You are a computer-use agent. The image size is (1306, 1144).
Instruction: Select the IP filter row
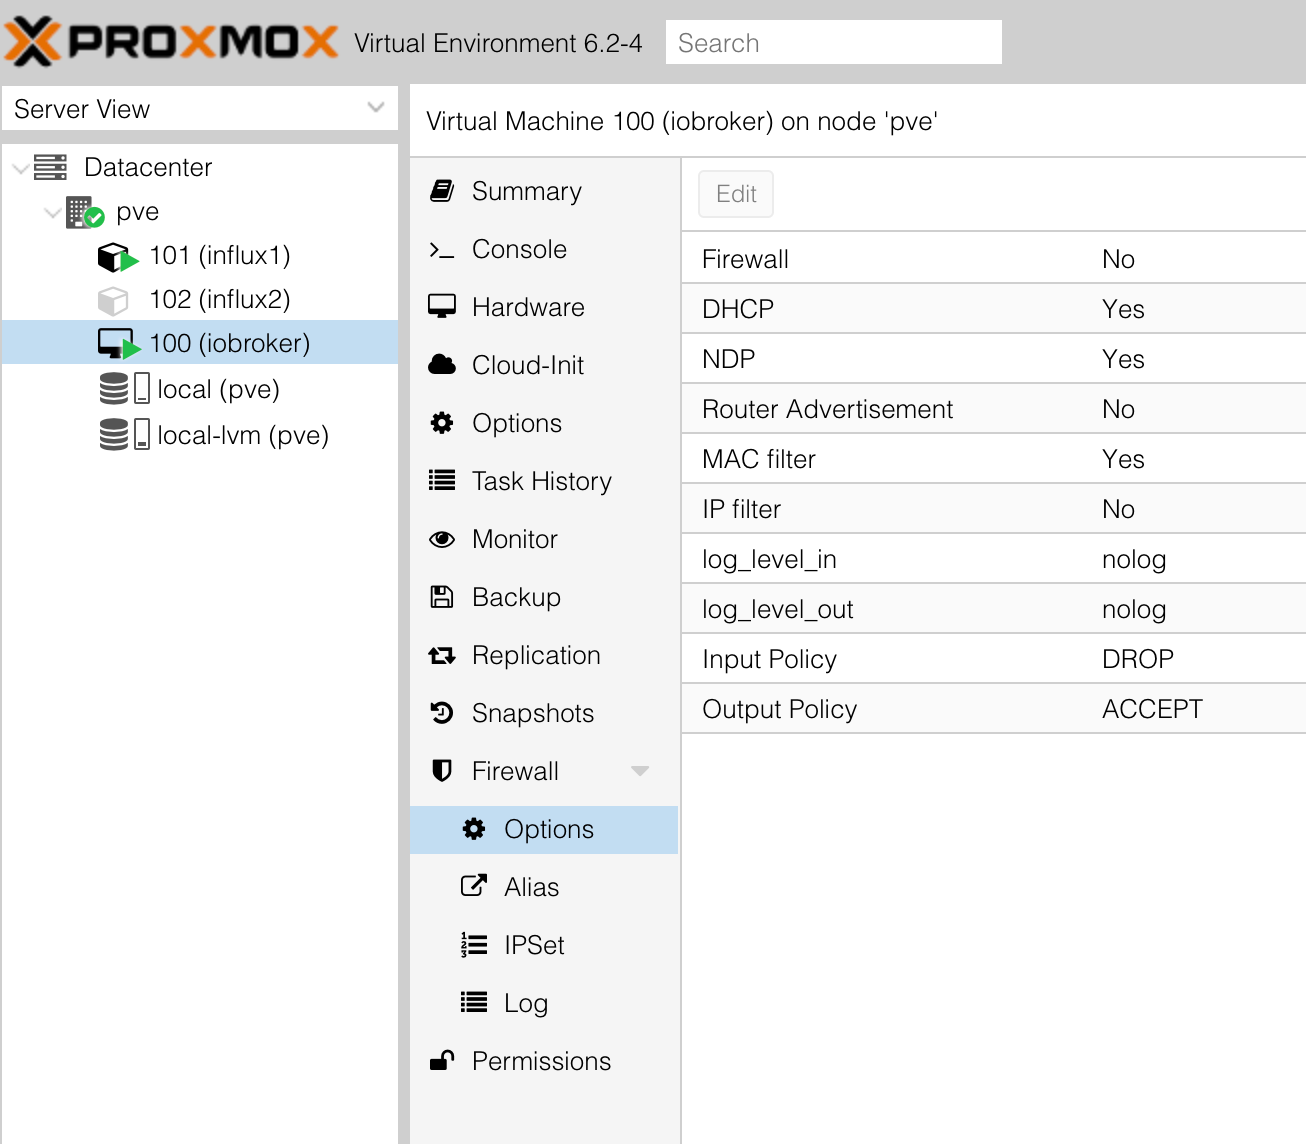tap(994, 509)
